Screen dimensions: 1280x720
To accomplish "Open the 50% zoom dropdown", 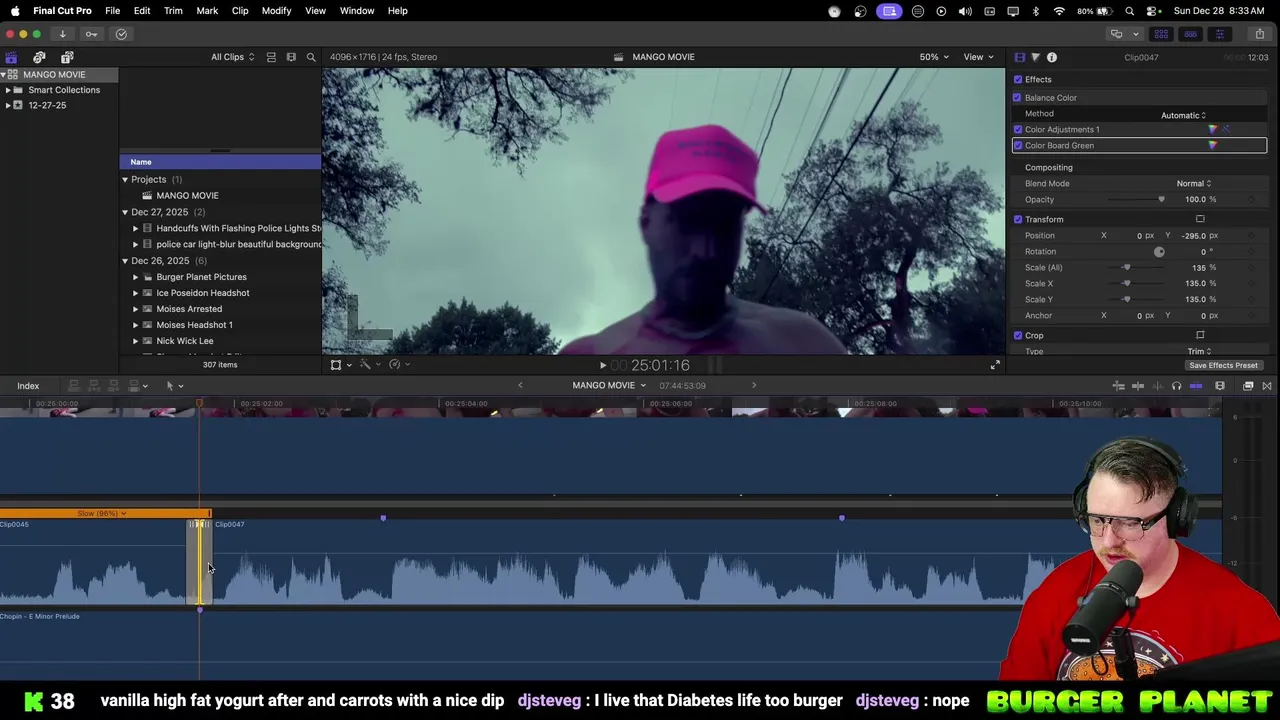I will (x=934, y=57).
